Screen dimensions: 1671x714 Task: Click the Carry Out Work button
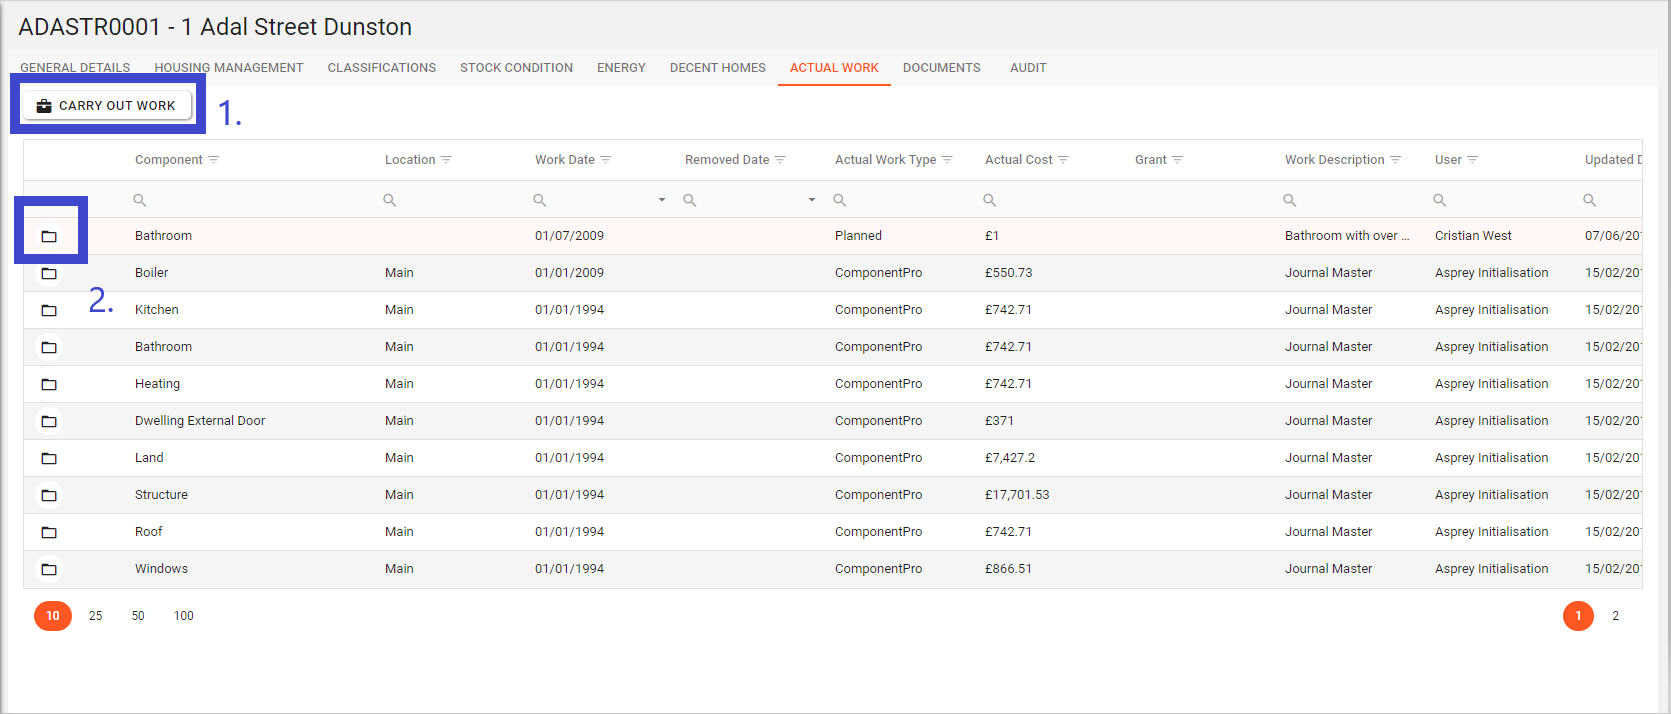[107, 106]
